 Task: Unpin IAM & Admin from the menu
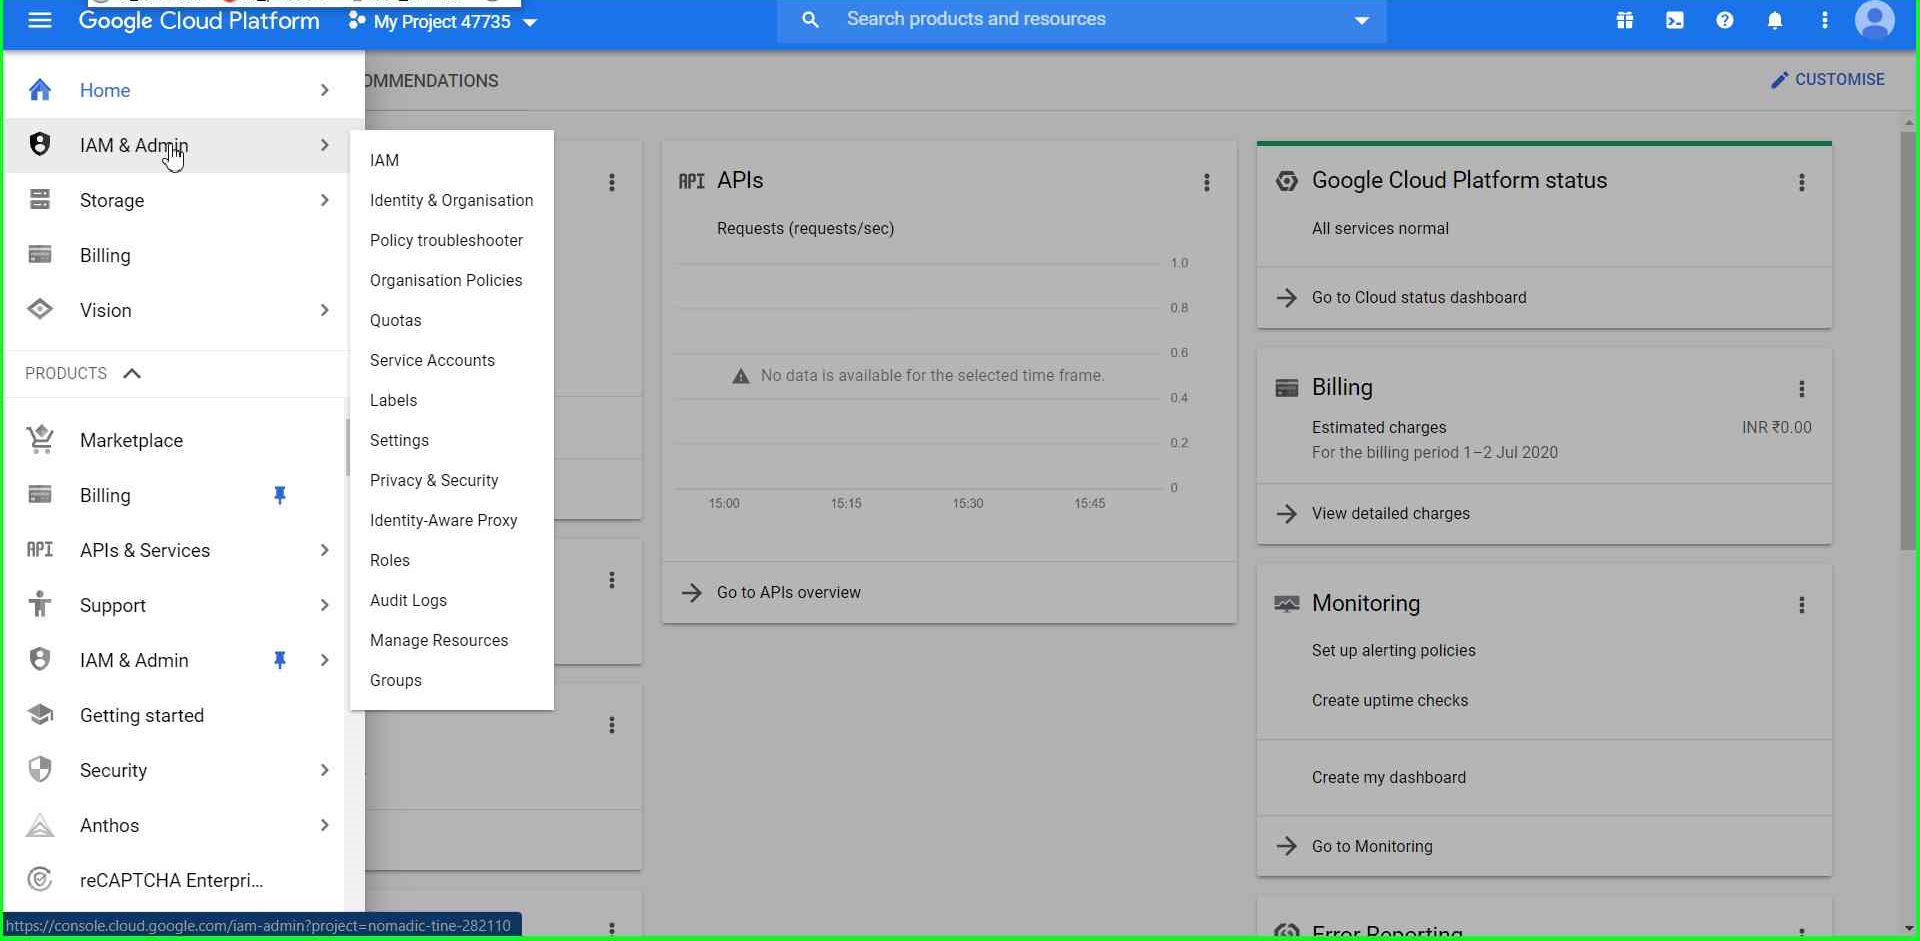[280, 660]
